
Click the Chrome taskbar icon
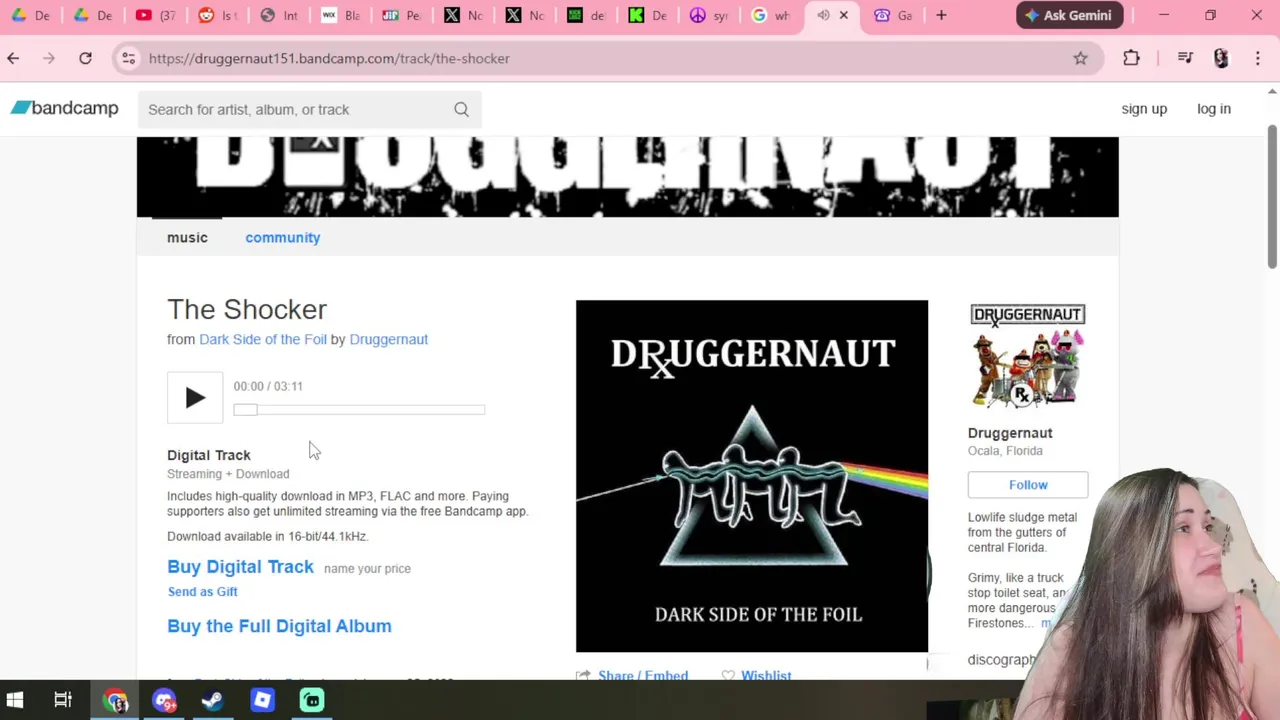coord(116,700)
